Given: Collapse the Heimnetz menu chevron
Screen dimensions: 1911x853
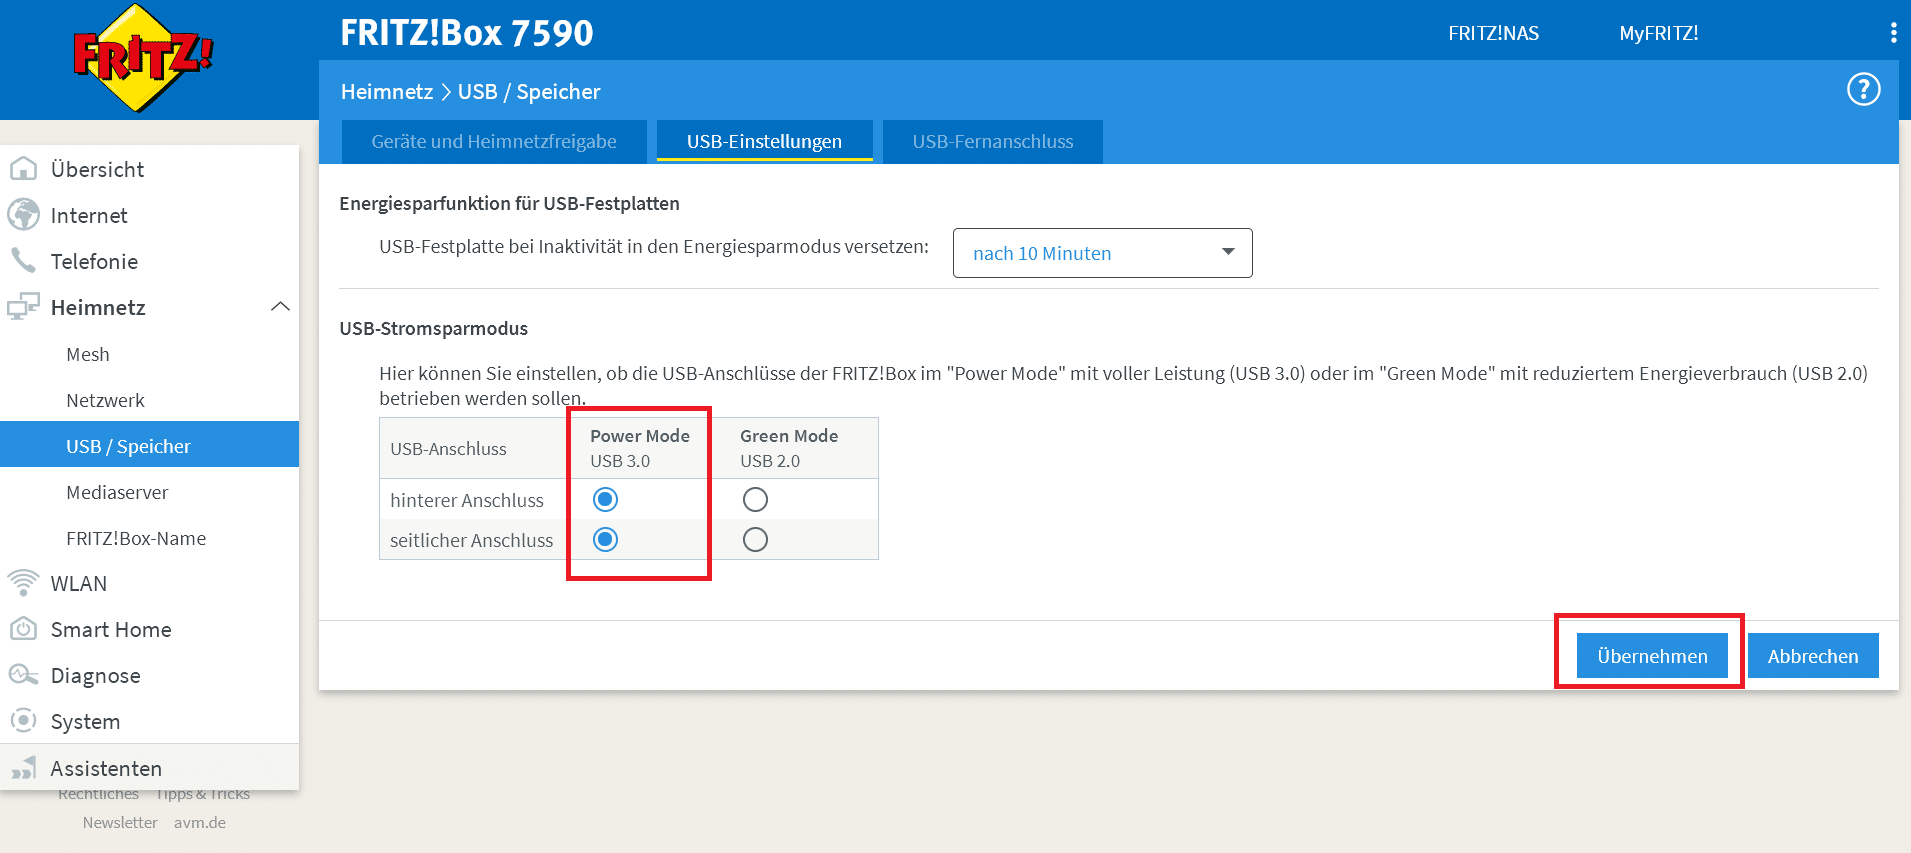Looking at the screenshot, I should point(280,307).
